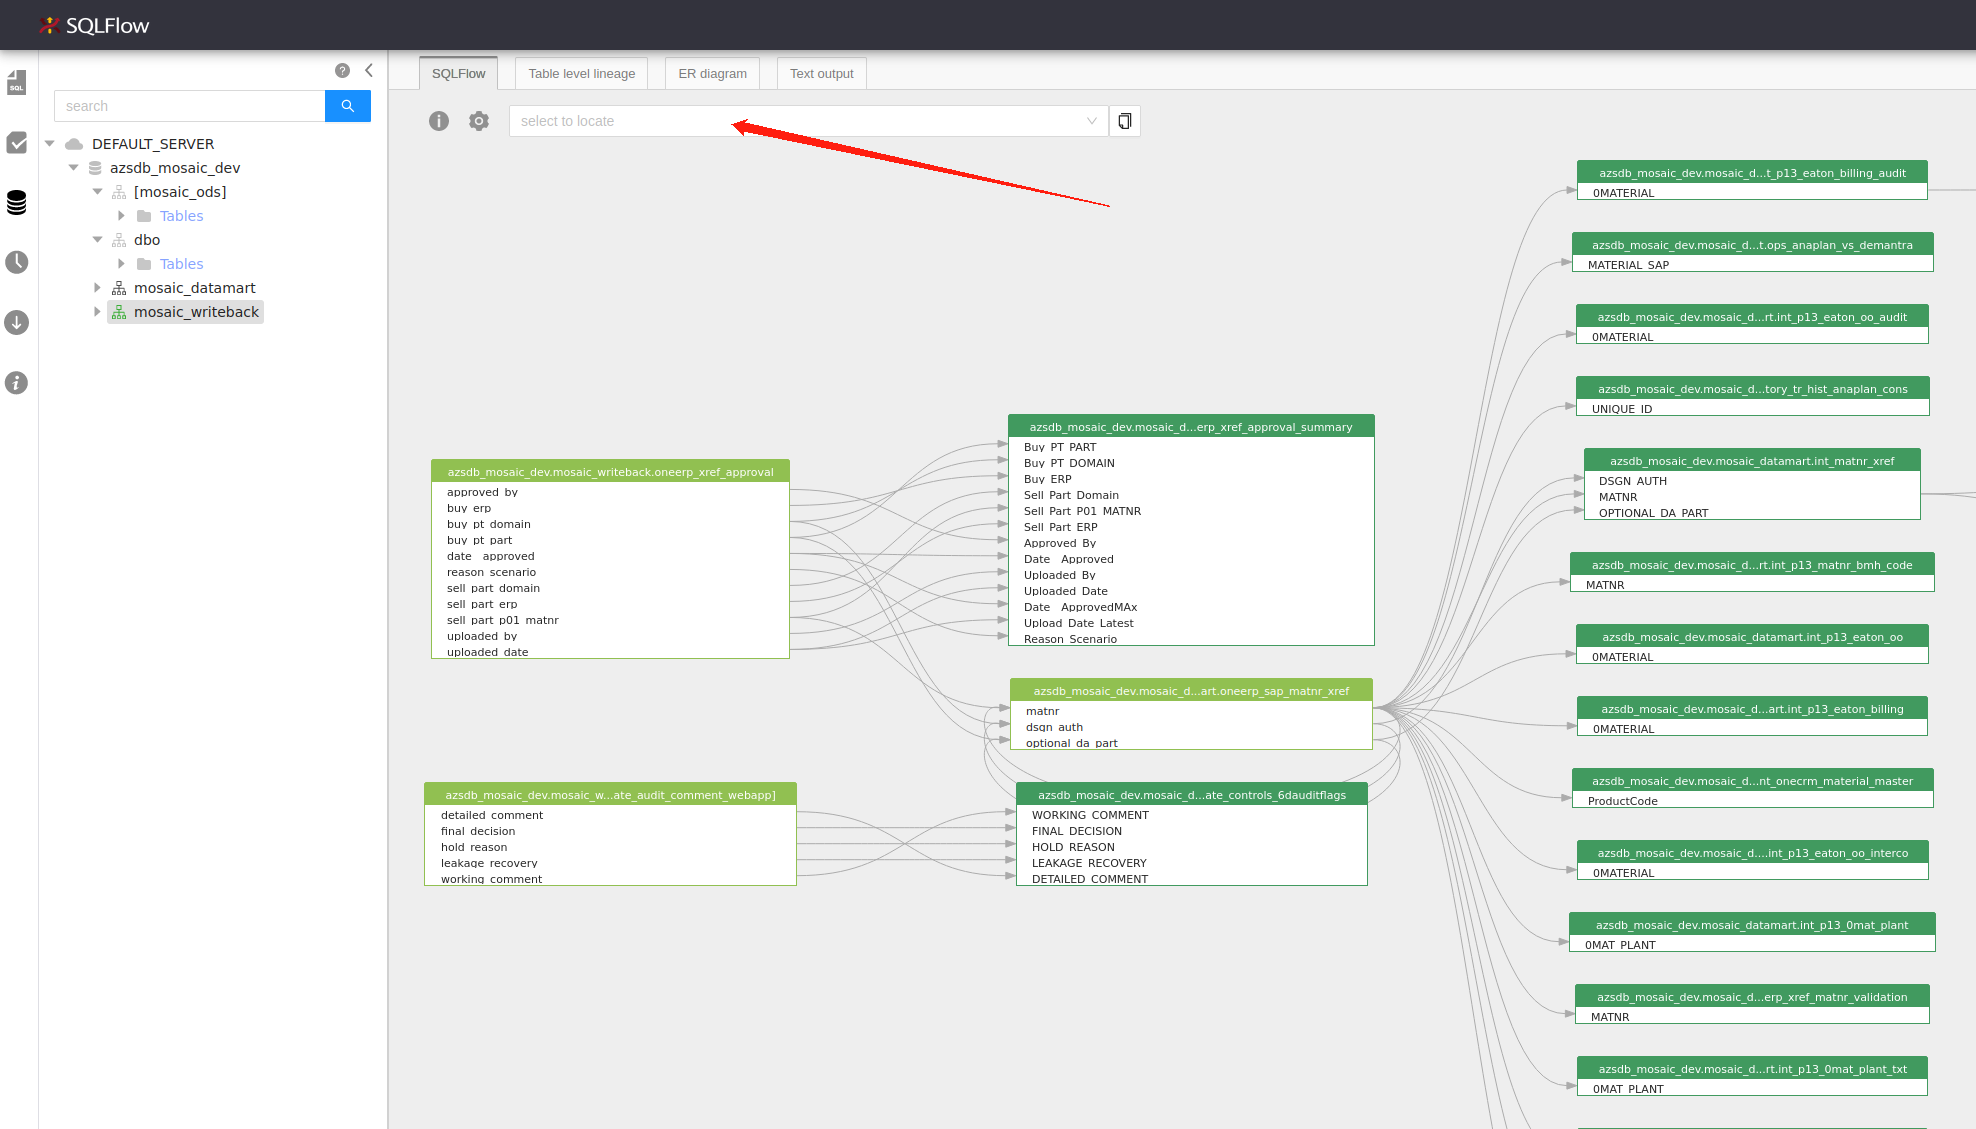Open the select to locate dropdown
This screenshot has height=1129, width=1976.
tap(808, 121)
